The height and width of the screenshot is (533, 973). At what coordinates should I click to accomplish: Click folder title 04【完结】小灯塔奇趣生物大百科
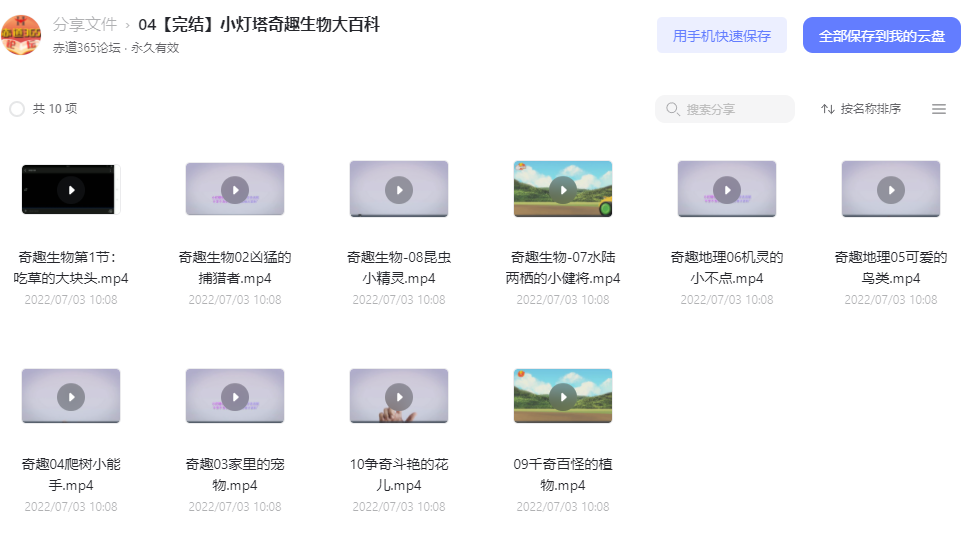pos(259,25)
